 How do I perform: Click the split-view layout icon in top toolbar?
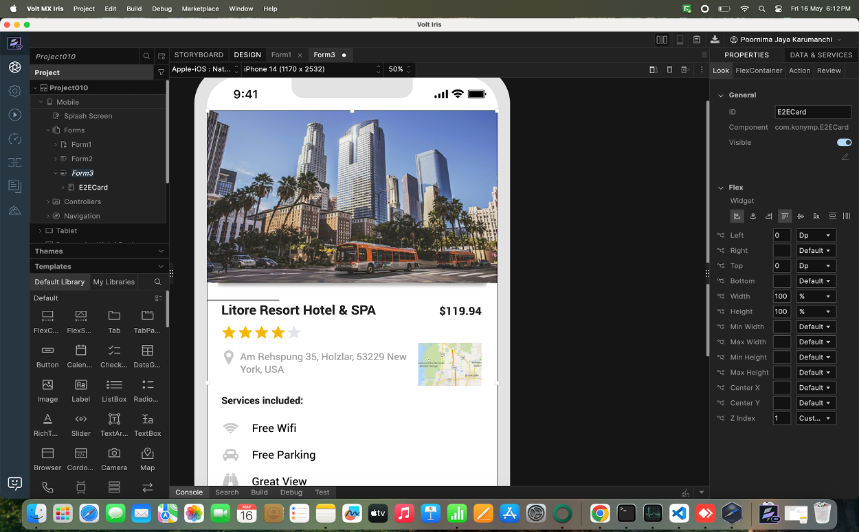[662, 39]
